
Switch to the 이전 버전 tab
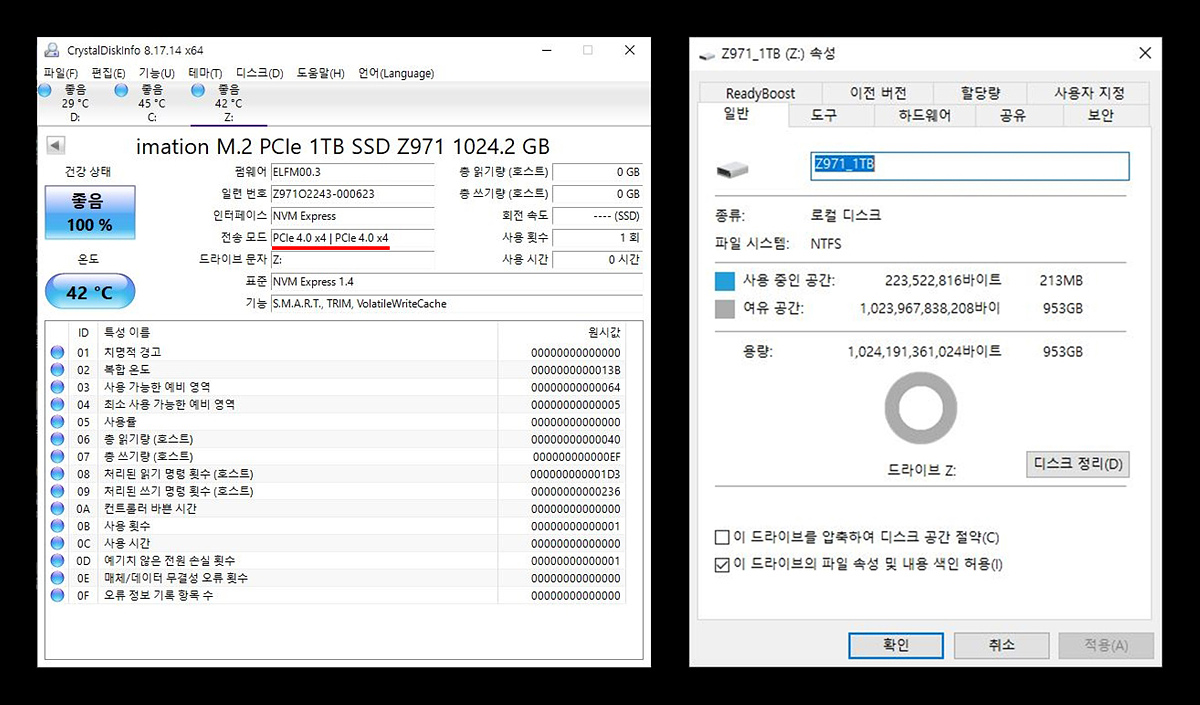[x=878, y=93]
